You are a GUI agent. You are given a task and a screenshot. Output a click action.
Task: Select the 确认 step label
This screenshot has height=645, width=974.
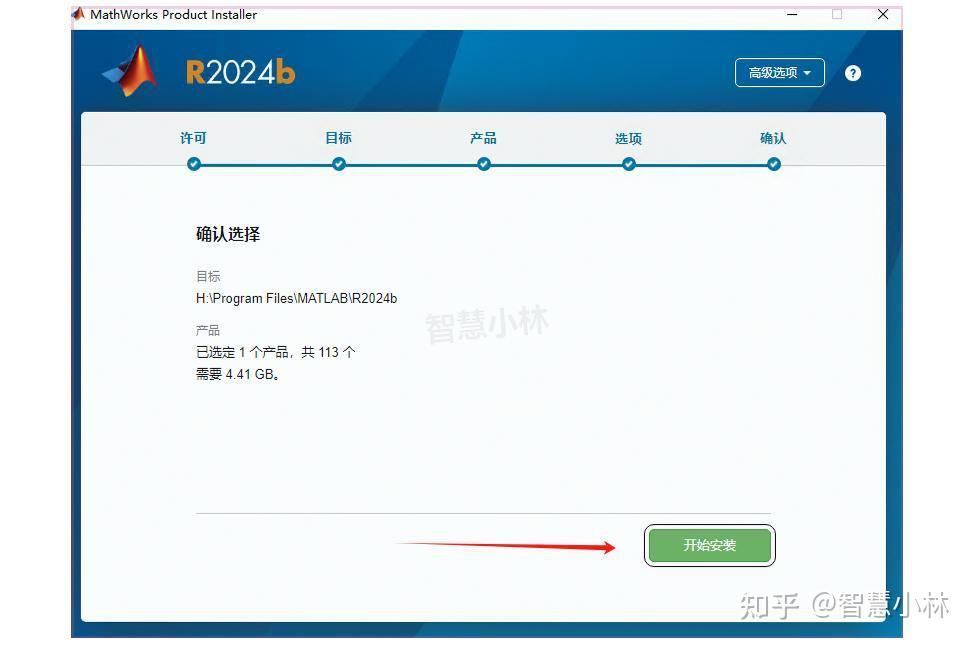click(773, 138)
